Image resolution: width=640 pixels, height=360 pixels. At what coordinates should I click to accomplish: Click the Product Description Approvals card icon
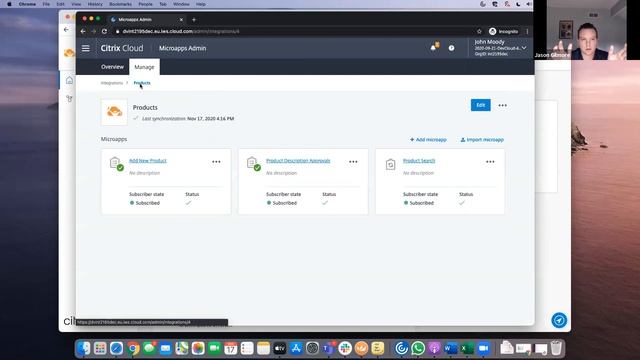click(253, 164)
